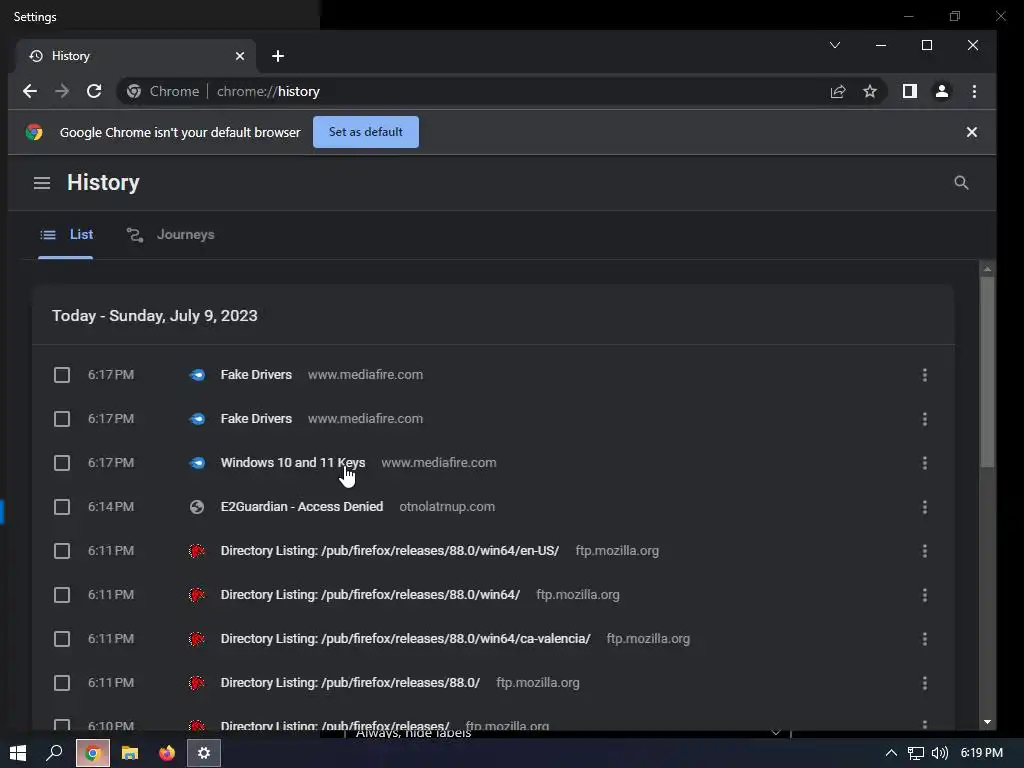Go back using the browser back arrow
Viewport: 1024px width, 768px height.
pyautogui.click(x=30, y=91)
